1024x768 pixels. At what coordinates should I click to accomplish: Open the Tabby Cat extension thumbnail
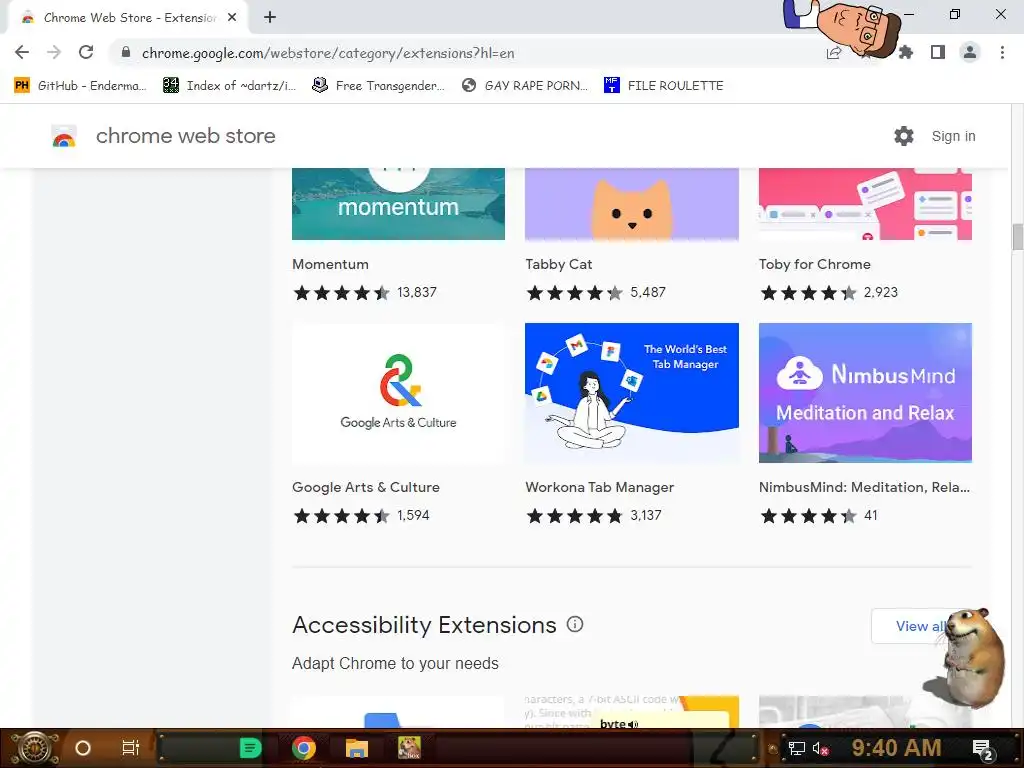632,204
